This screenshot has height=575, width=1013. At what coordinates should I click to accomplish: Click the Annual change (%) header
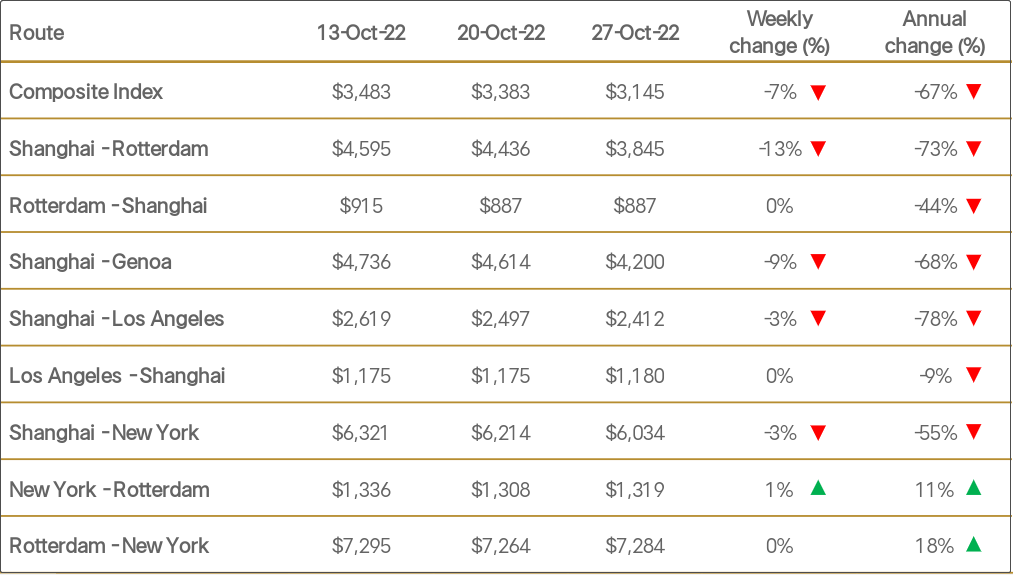click(x=934, y=32)
